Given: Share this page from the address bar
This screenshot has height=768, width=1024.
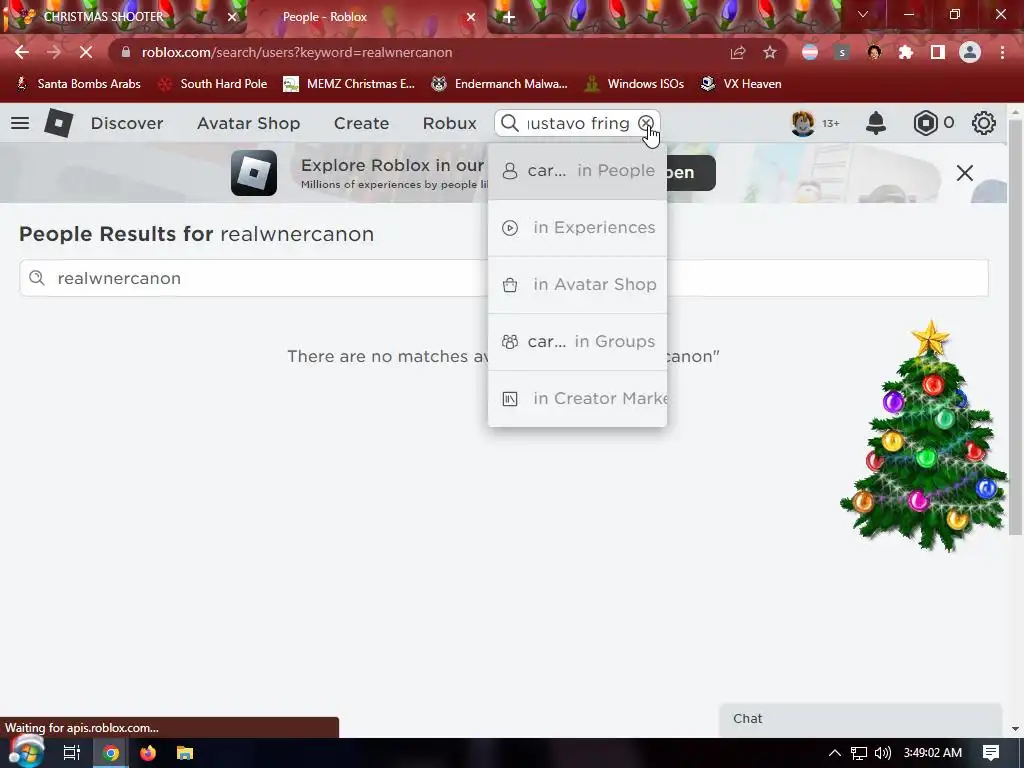Looking at the screenshot, I should pos(738,52).
